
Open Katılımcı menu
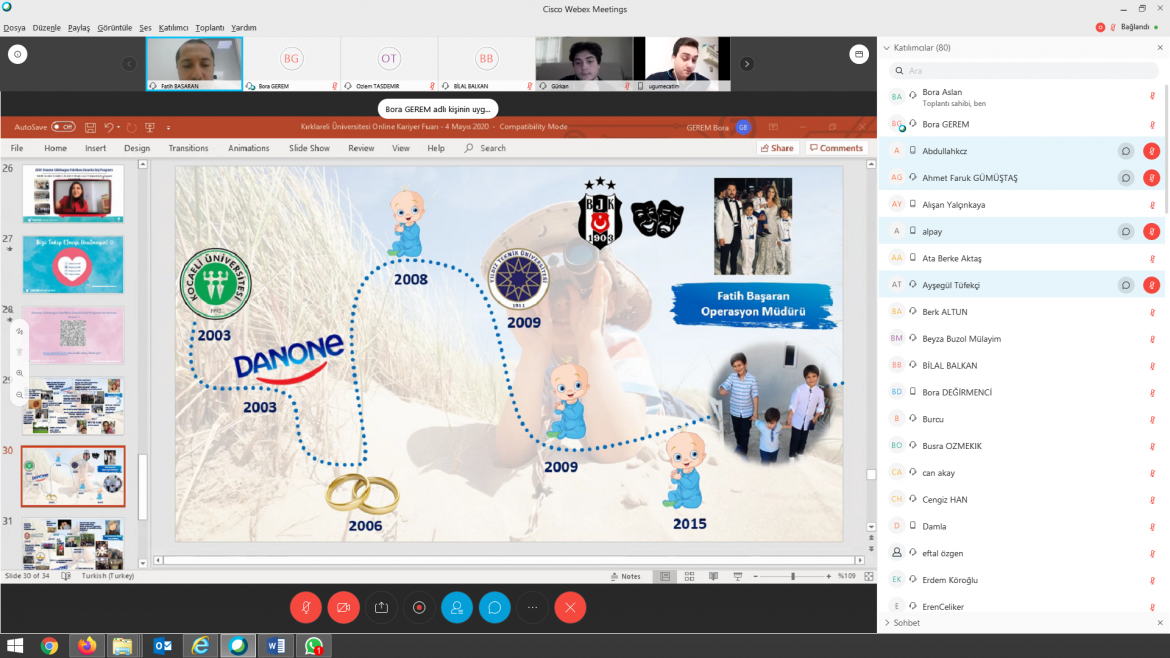[x=173, y=28]
